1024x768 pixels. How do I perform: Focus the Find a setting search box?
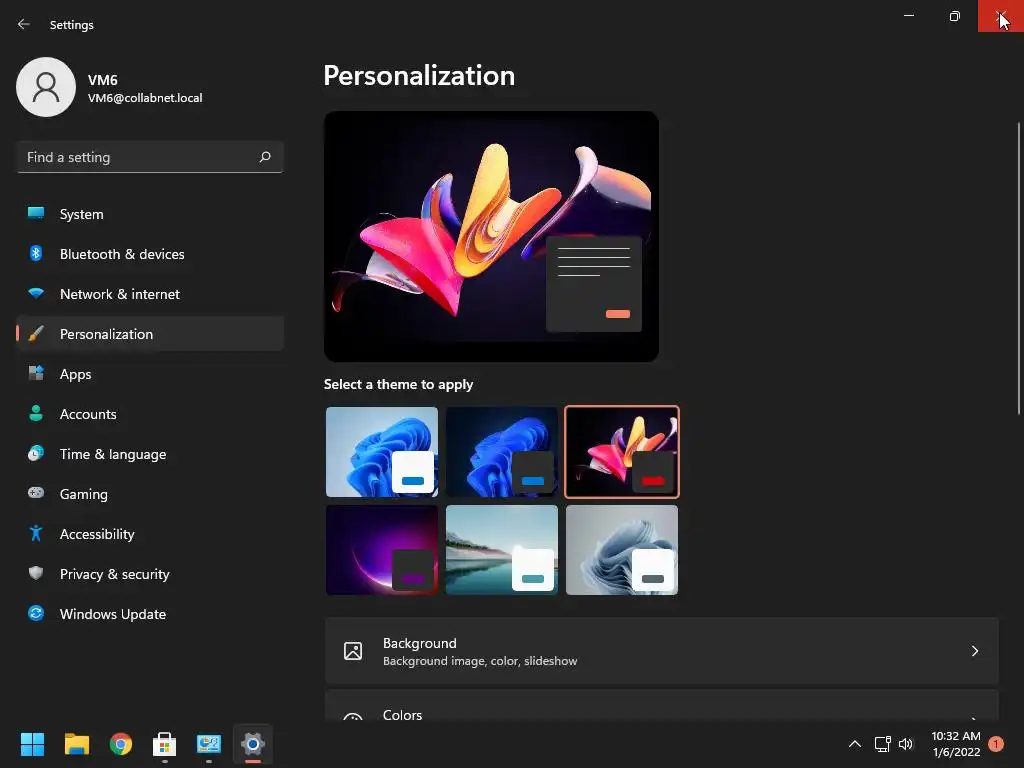[150, 157]
